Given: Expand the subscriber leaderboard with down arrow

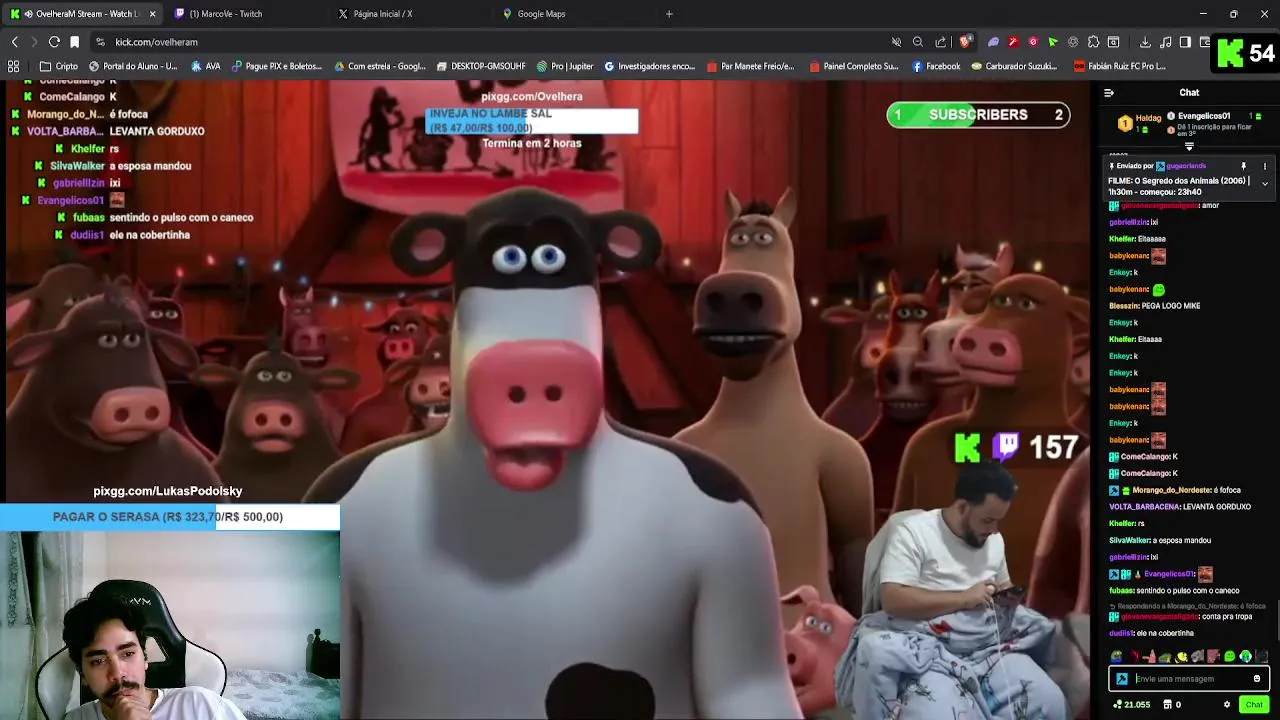Looking at the screenshot, I should coord(1189,146).
